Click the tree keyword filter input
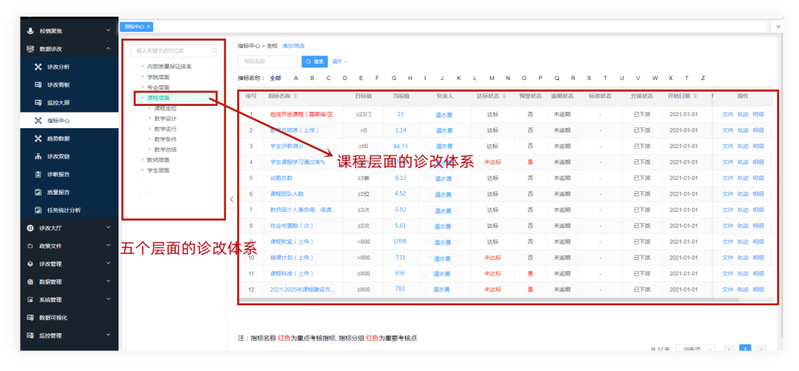Image resolution: width=799 pixels, height=371 pixels. pyautogui.click(x=176, y=50)
